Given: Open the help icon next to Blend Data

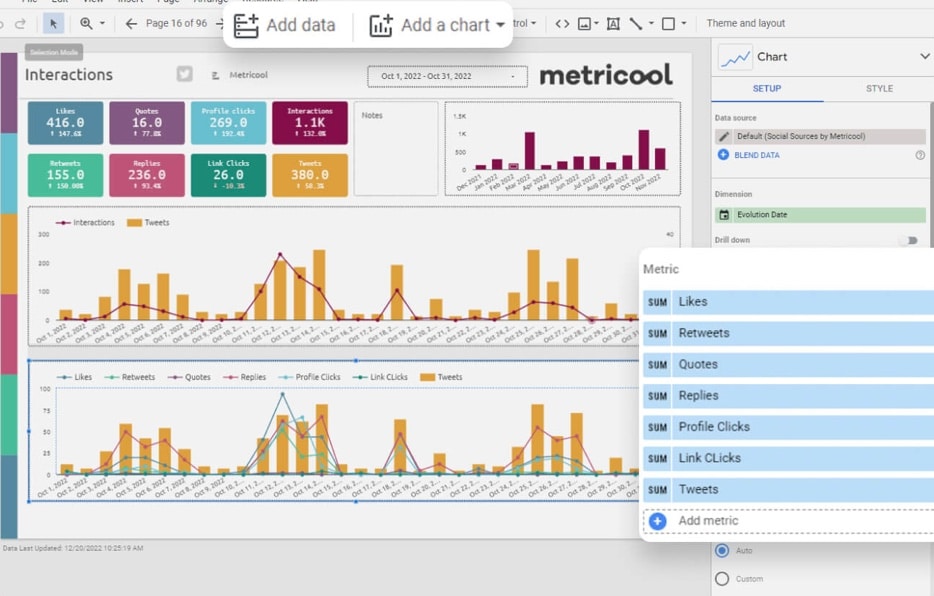Looking at the screenshot, I should point(920,155).
